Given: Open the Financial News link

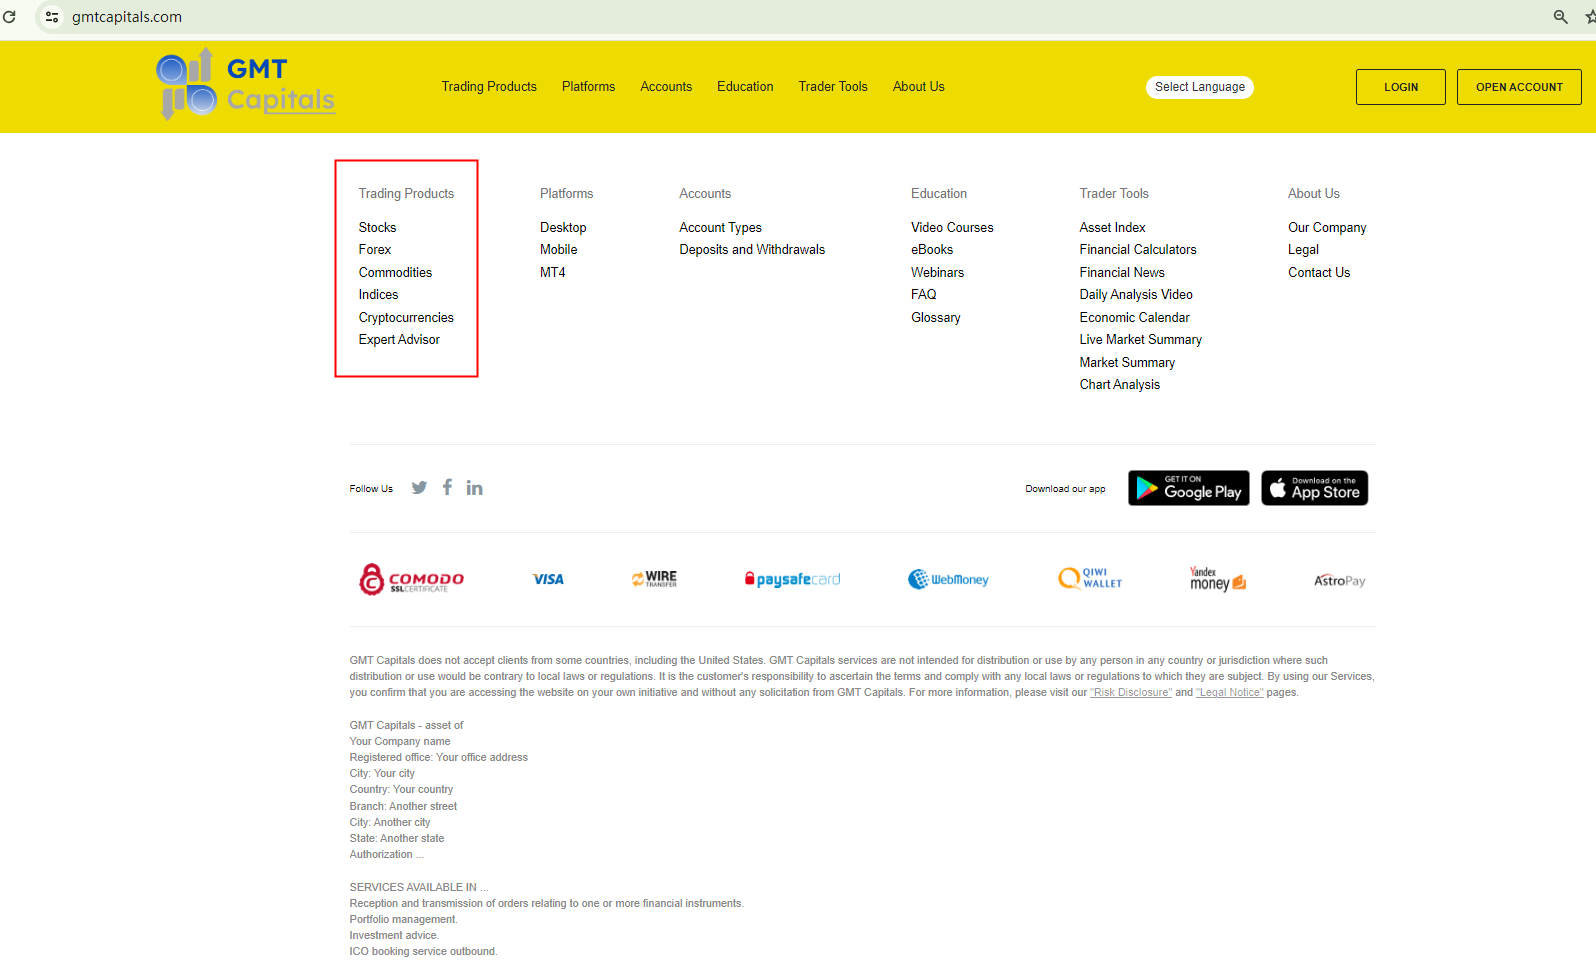Looking at the screenshot, I should coord(1122,273).
